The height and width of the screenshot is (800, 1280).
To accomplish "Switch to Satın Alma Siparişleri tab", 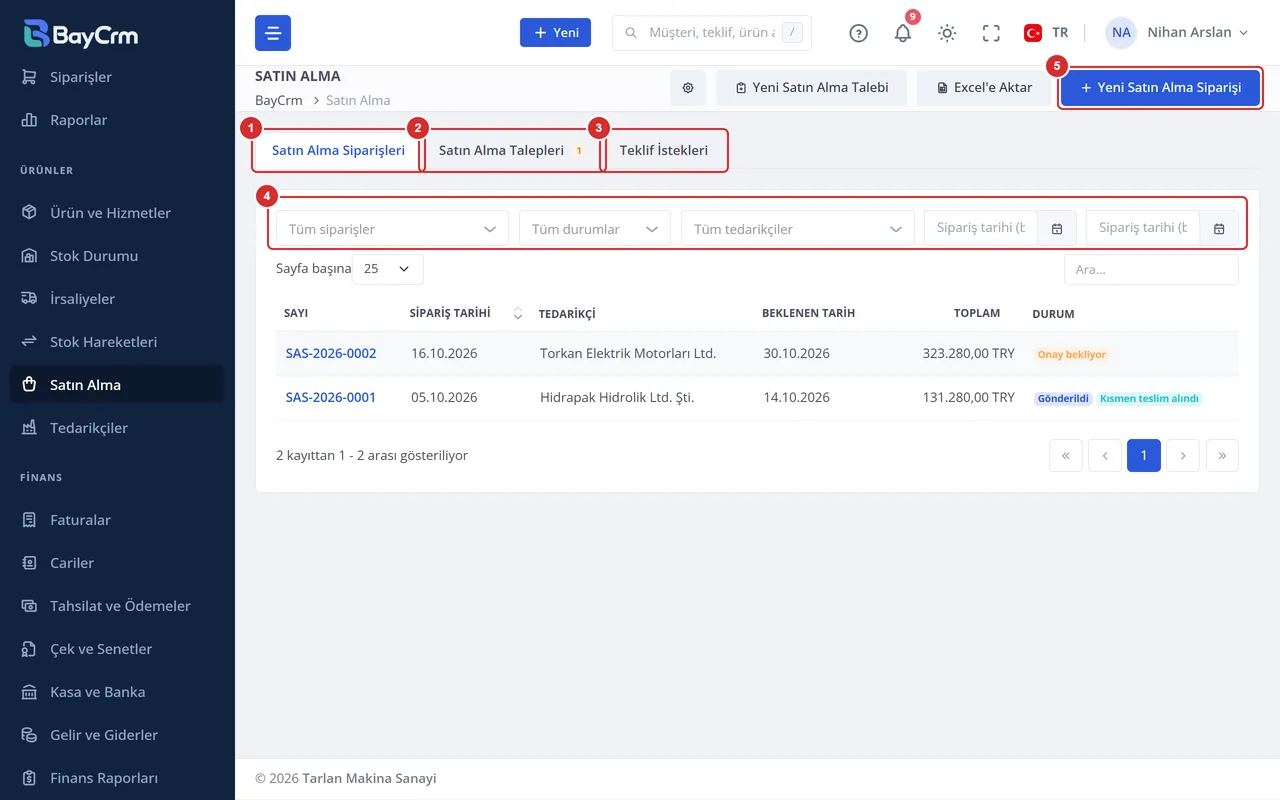I will 338,151.
